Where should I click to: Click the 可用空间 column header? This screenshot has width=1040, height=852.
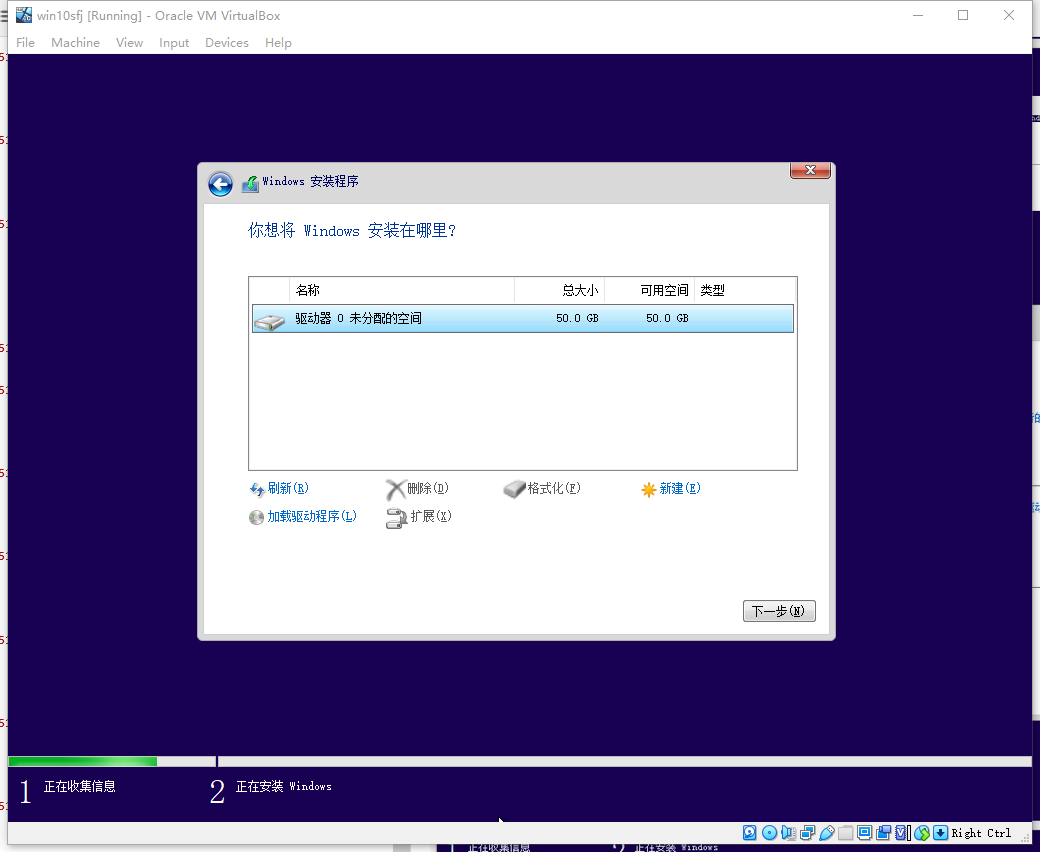tap(649, 290)
